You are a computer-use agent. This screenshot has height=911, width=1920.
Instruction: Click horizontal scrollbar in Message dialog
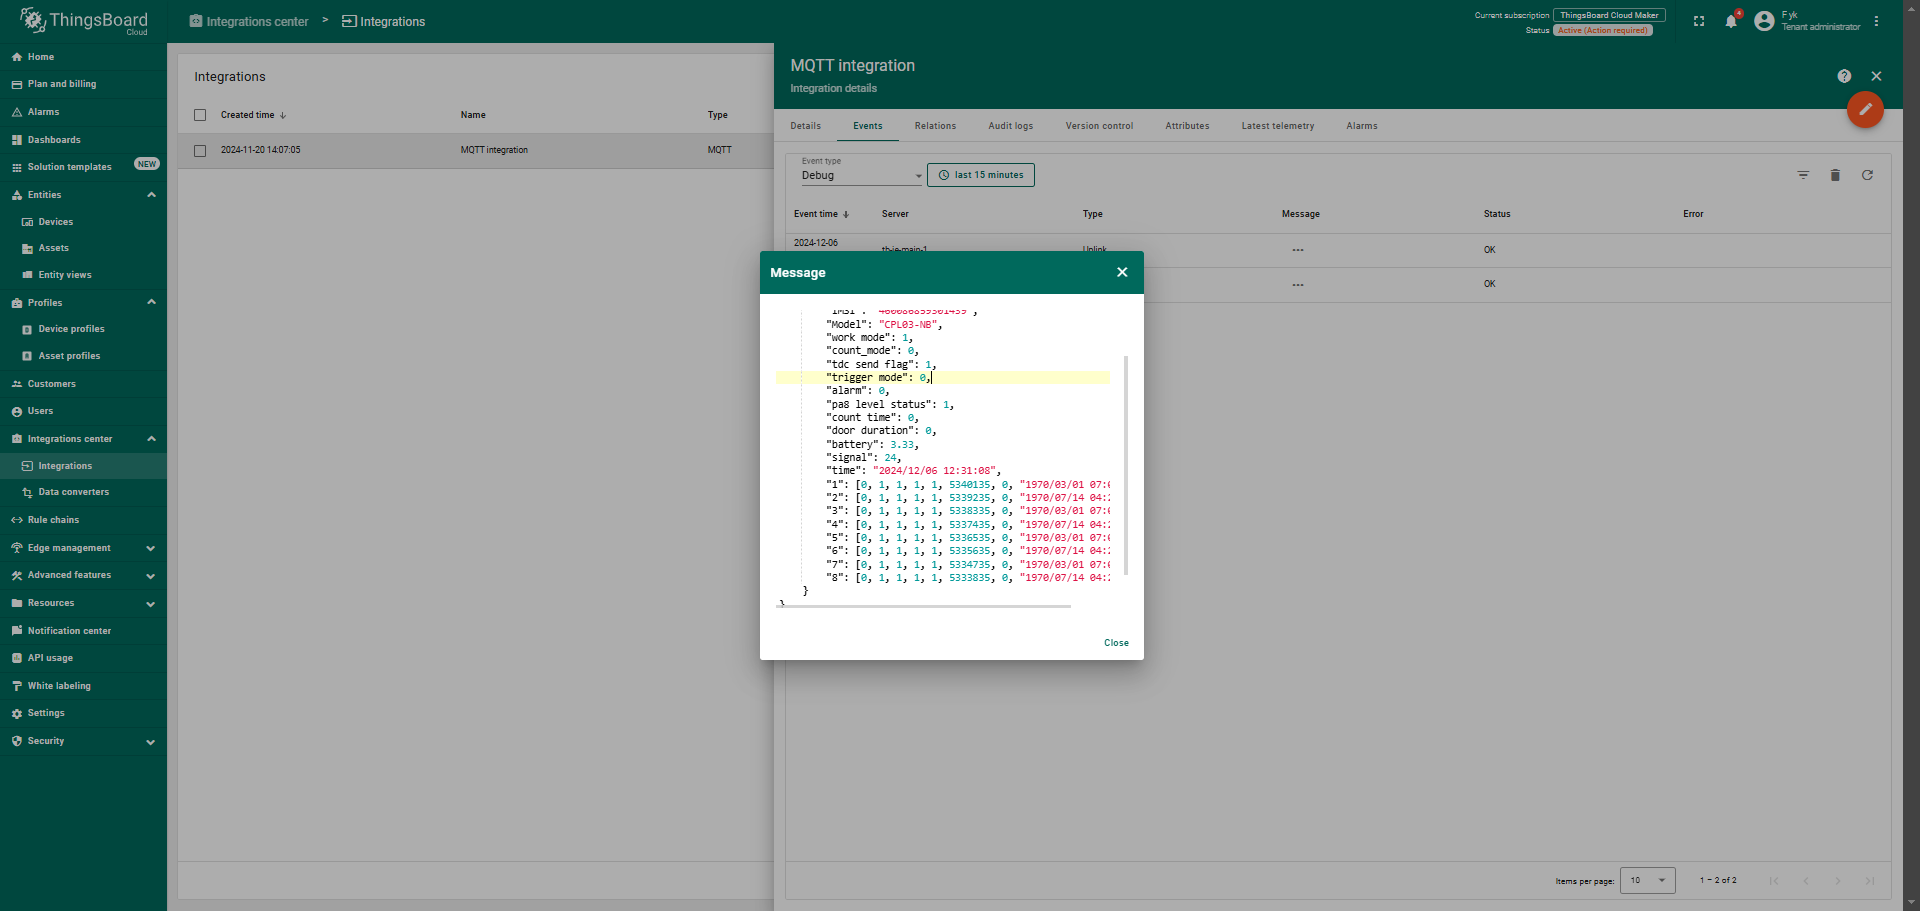(x=923, y=606)
